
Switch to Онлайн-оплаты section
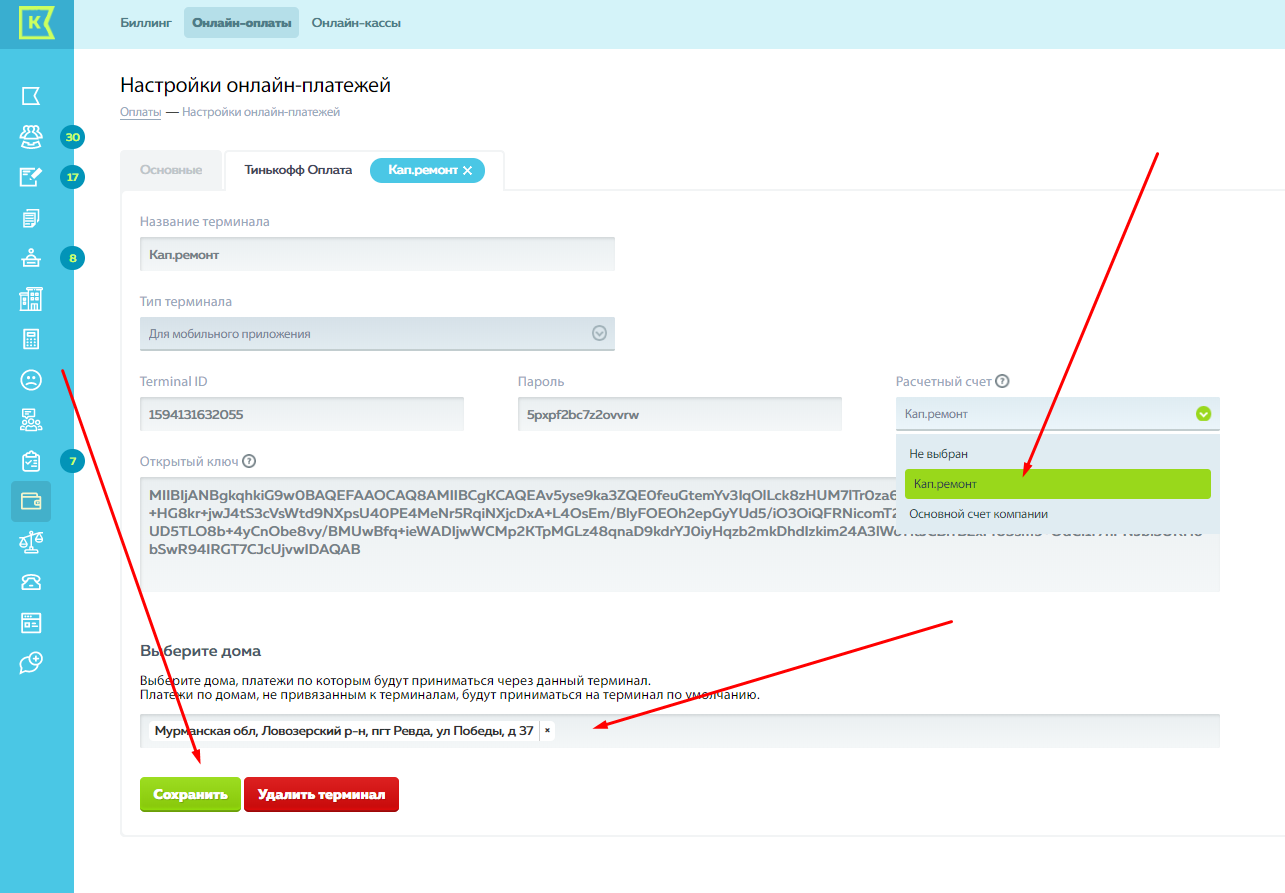click(x=241, y=22)
